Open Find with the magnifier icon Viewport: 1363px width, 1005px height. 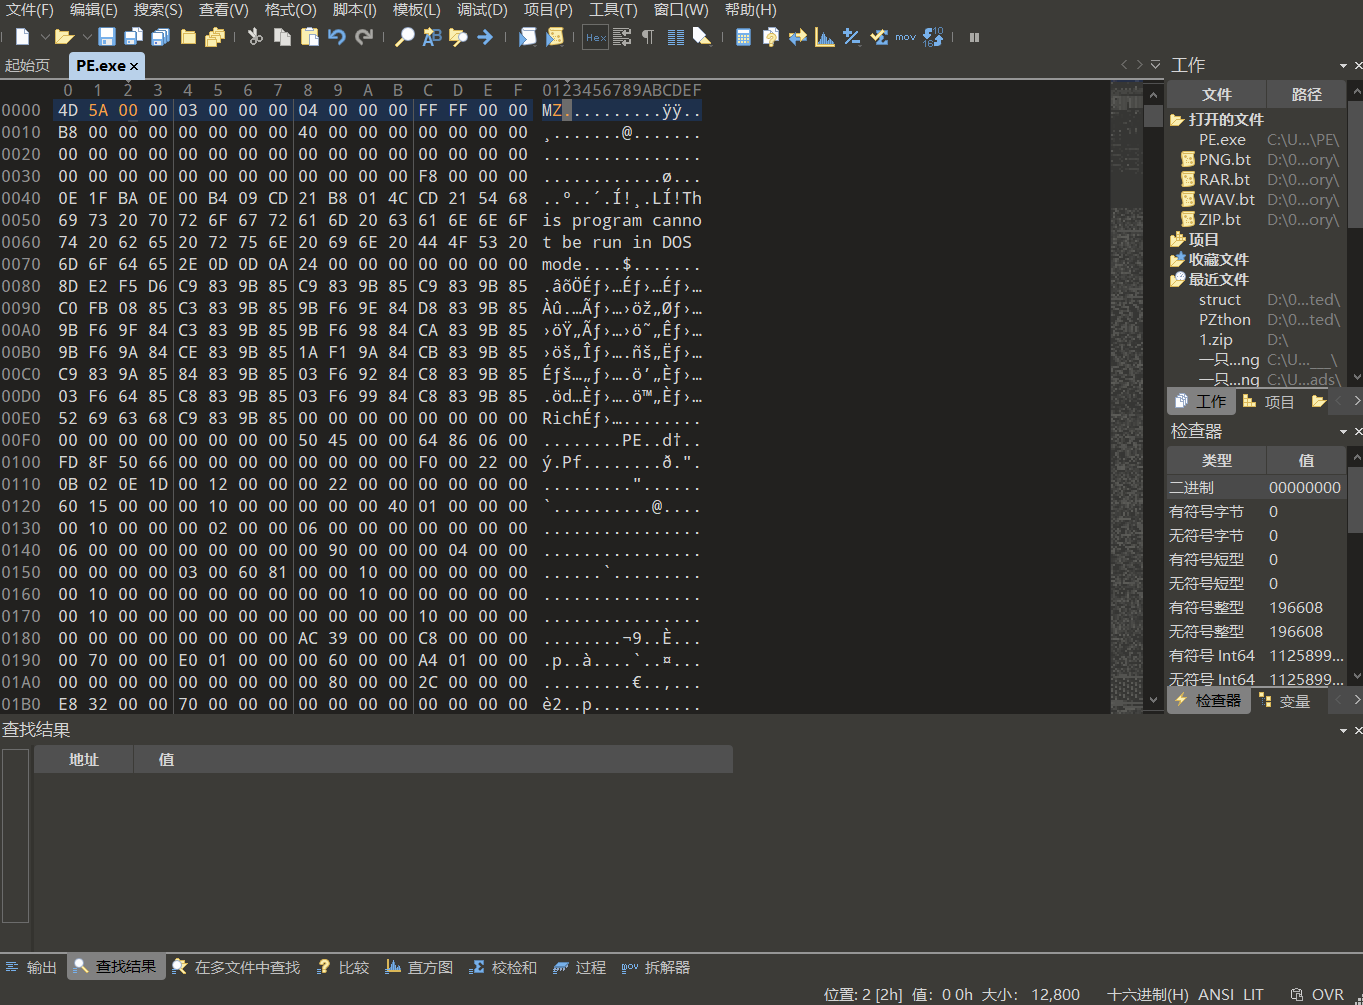404,37
